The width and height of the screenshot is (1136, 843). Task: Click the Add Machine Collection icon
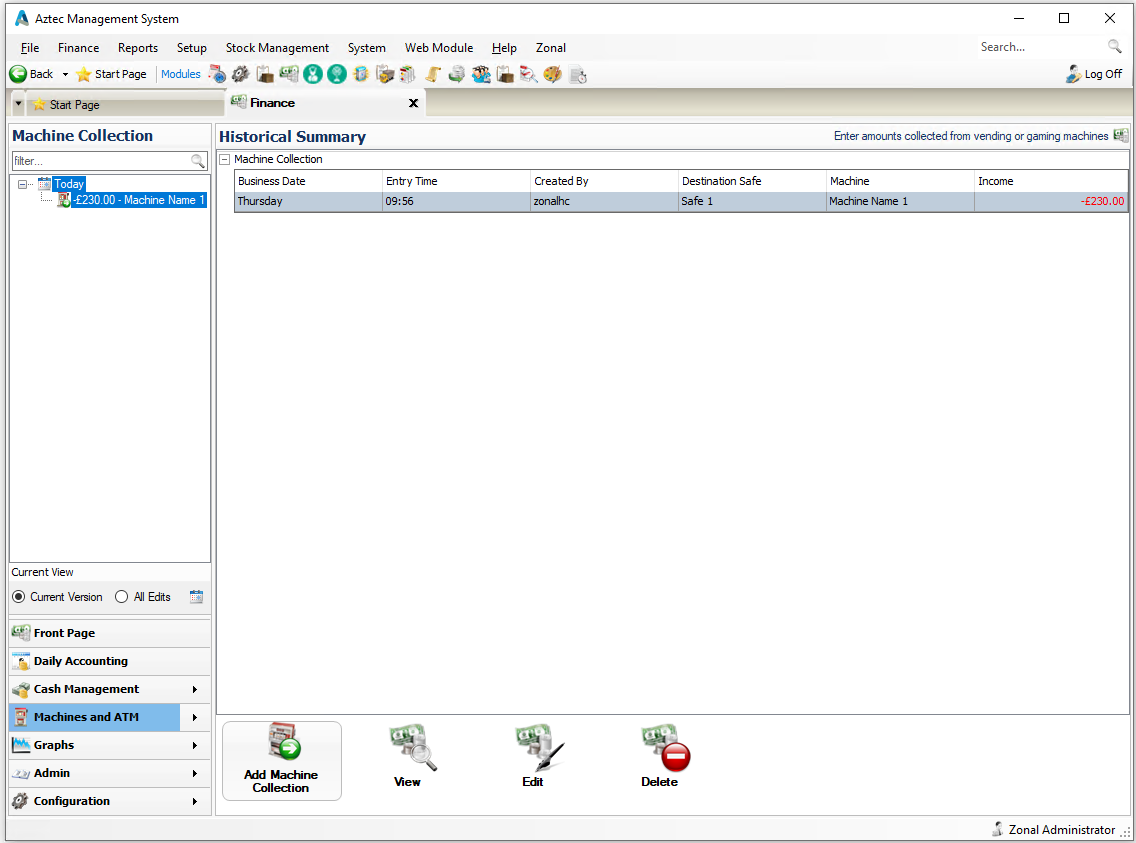pyautogui.click(x=281, y=746)
